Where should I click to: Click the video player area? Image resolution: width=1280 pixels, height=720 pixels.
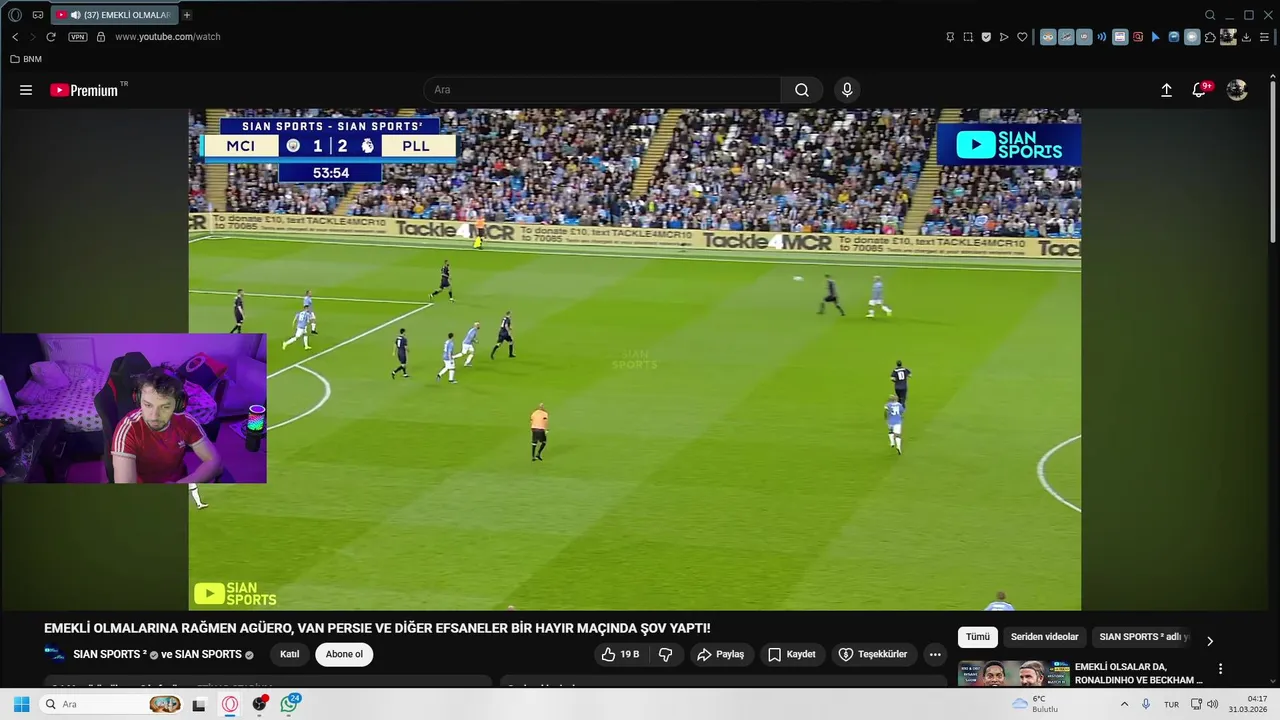coord(635,359)
